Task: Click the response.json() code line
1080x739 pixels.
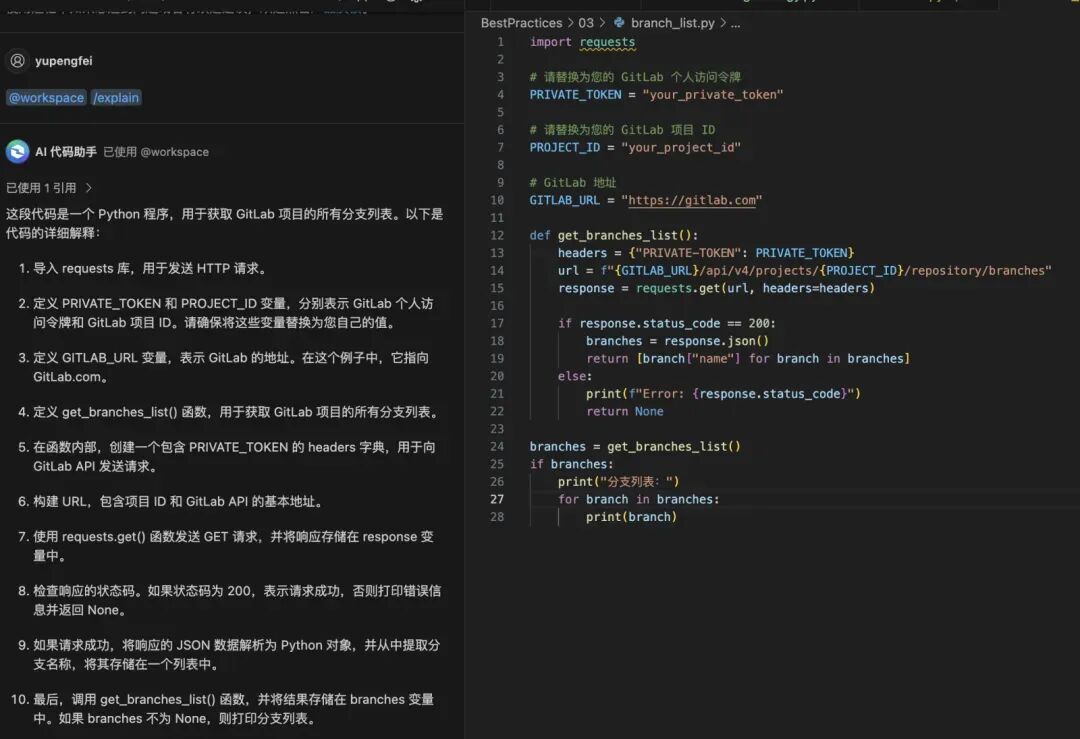Action: [677, 341]
